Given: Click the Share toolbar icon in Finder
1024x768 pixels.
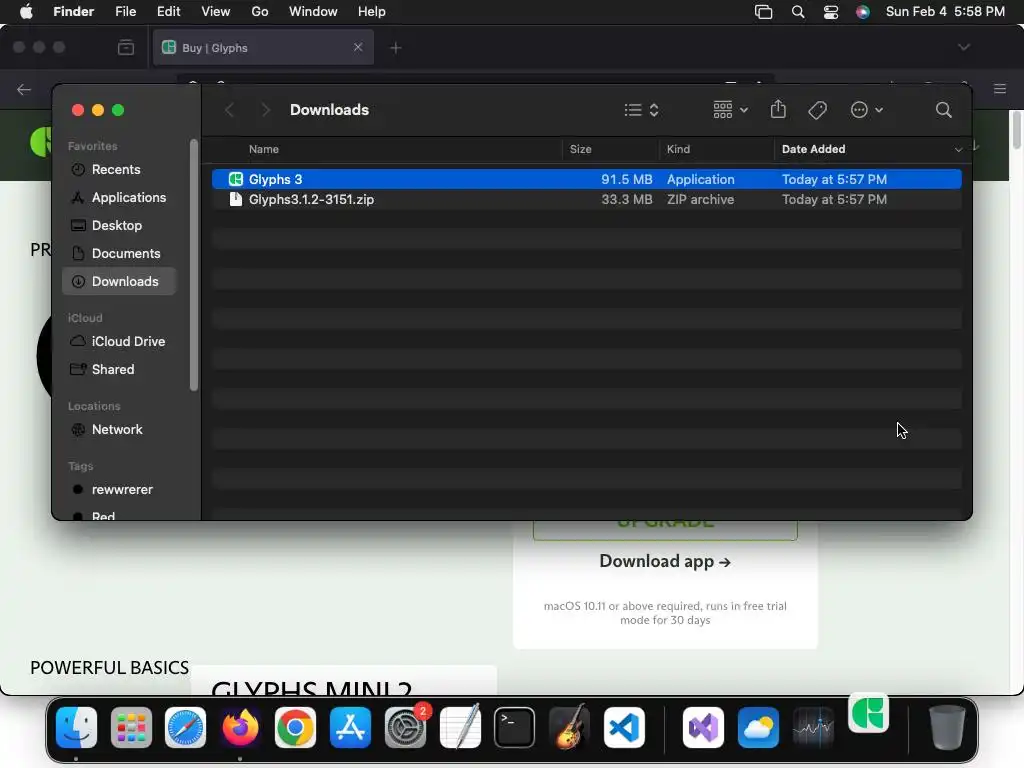Looking at the screenshot, I should pos(778,109).
